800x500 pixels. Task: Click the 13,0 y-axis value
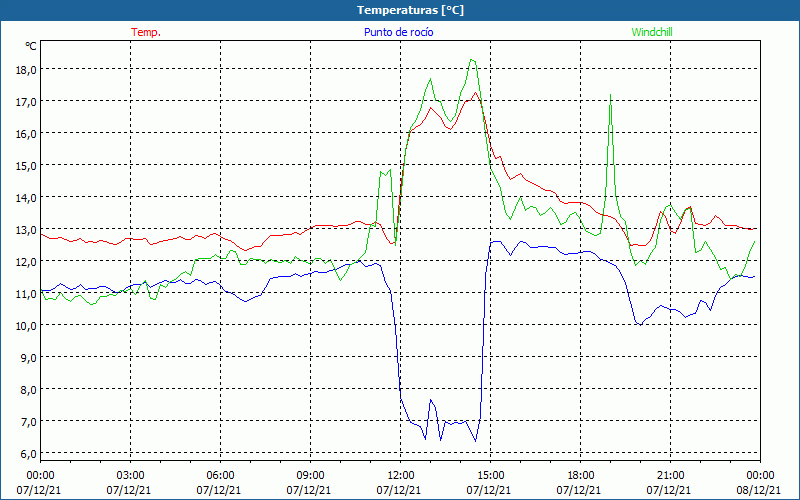coord(26,230)
